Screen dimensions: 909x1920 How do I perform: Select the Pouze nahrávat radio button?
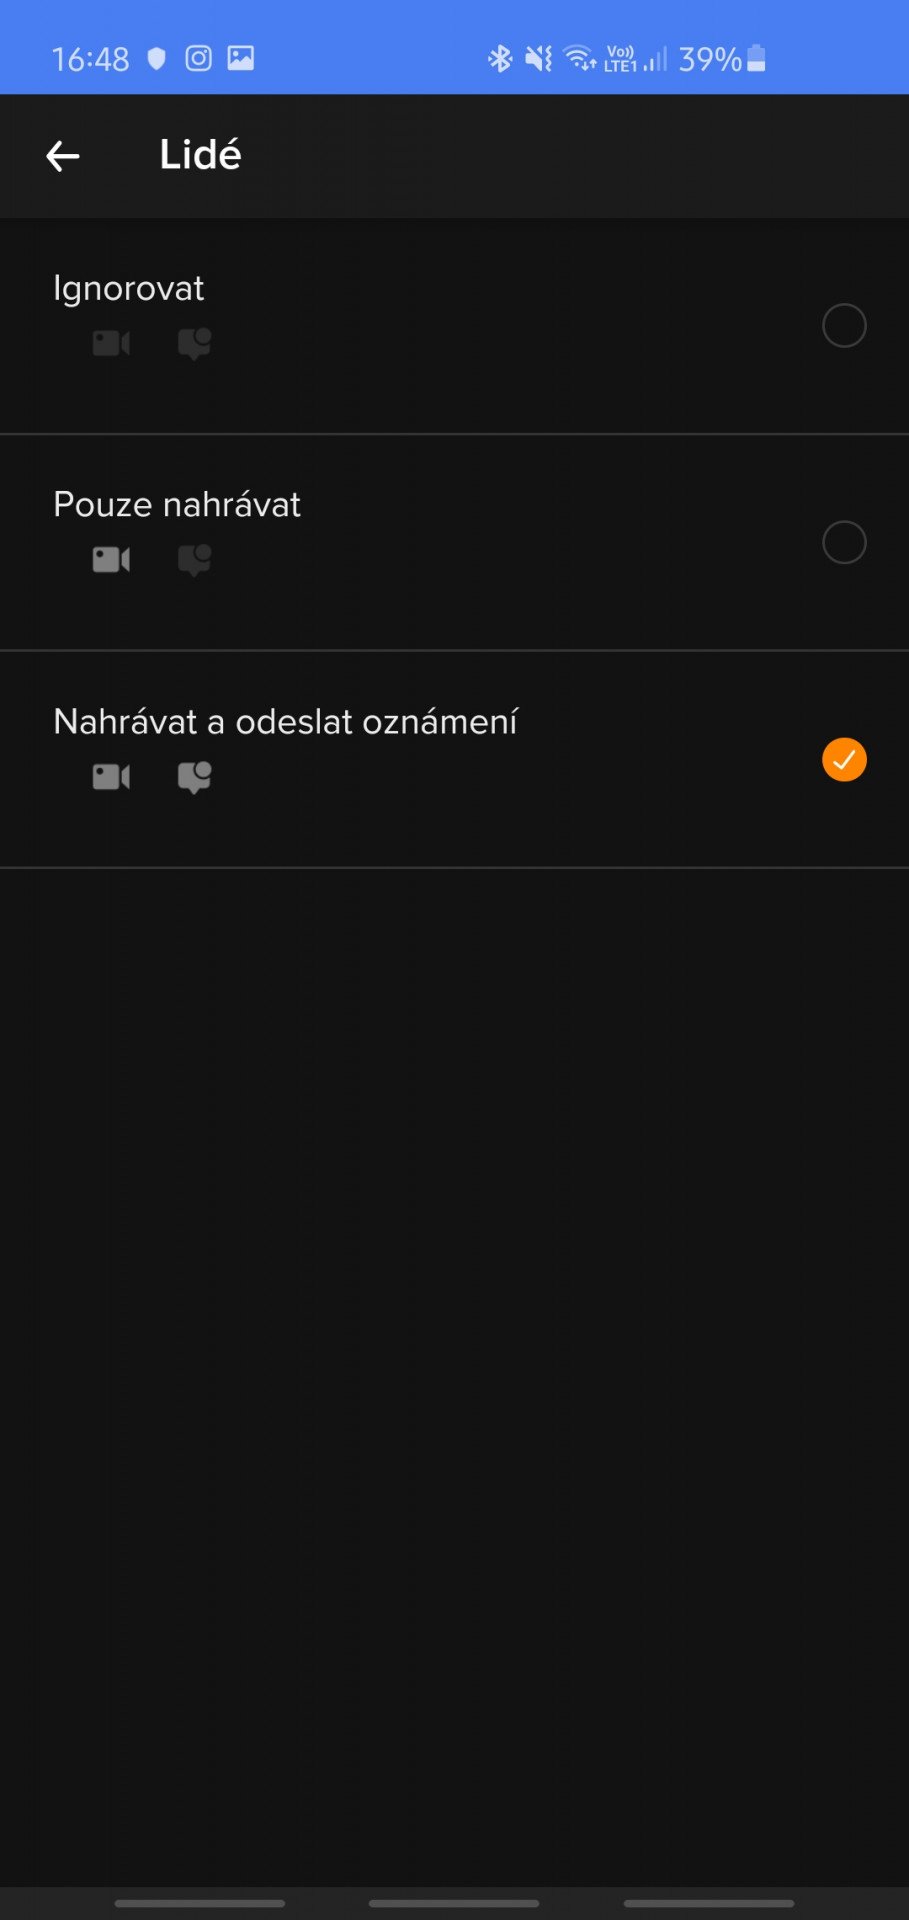pyautogui.click(x=844, y=542)
